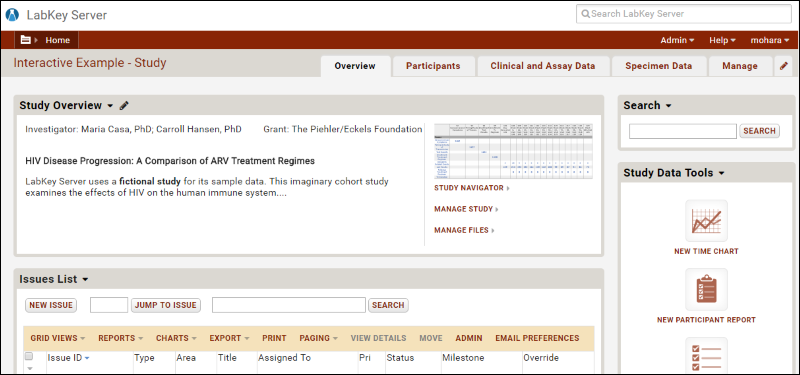The width and height of the screenshot is (800, 375).
Task: Open the Help dropdown menu
Action: [722, 40]
